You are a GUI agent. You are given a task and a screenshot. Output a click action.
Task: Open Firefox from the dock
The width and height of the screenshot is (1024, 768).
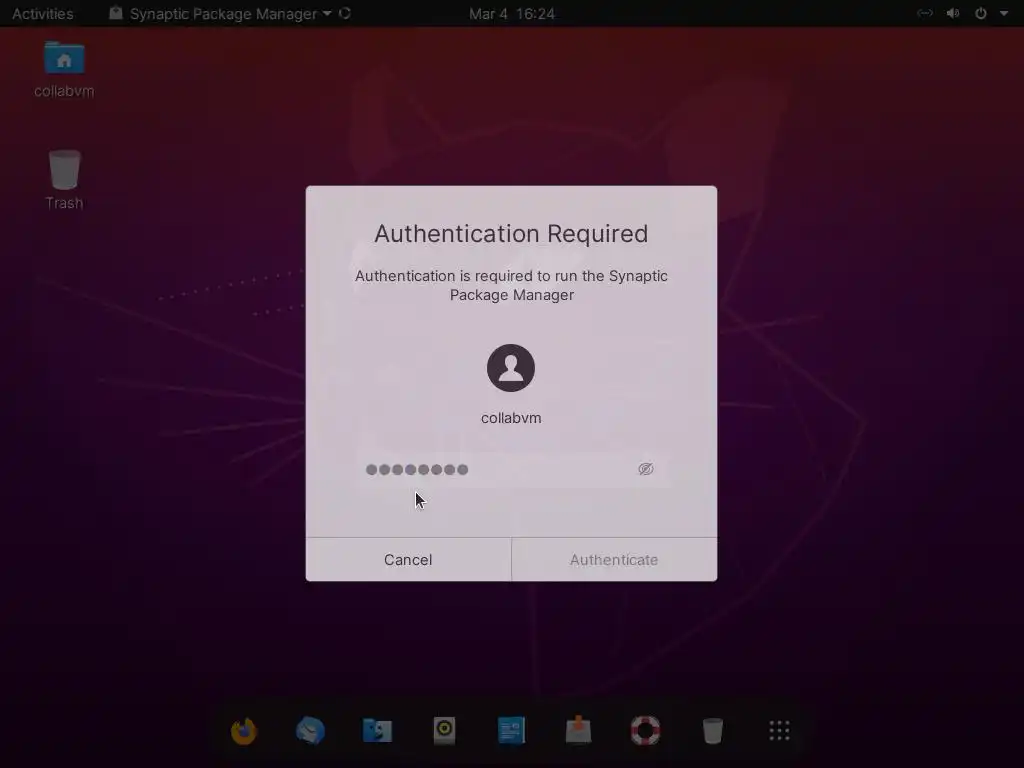click(x=244, y=731)
